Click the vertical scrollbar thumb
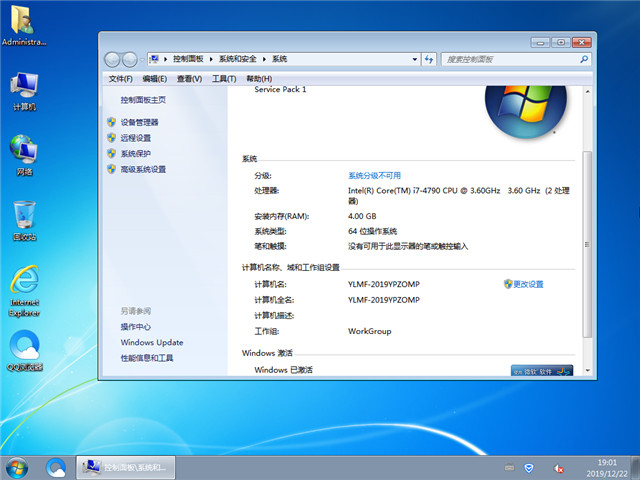640x480 pixels. (587, 244)
